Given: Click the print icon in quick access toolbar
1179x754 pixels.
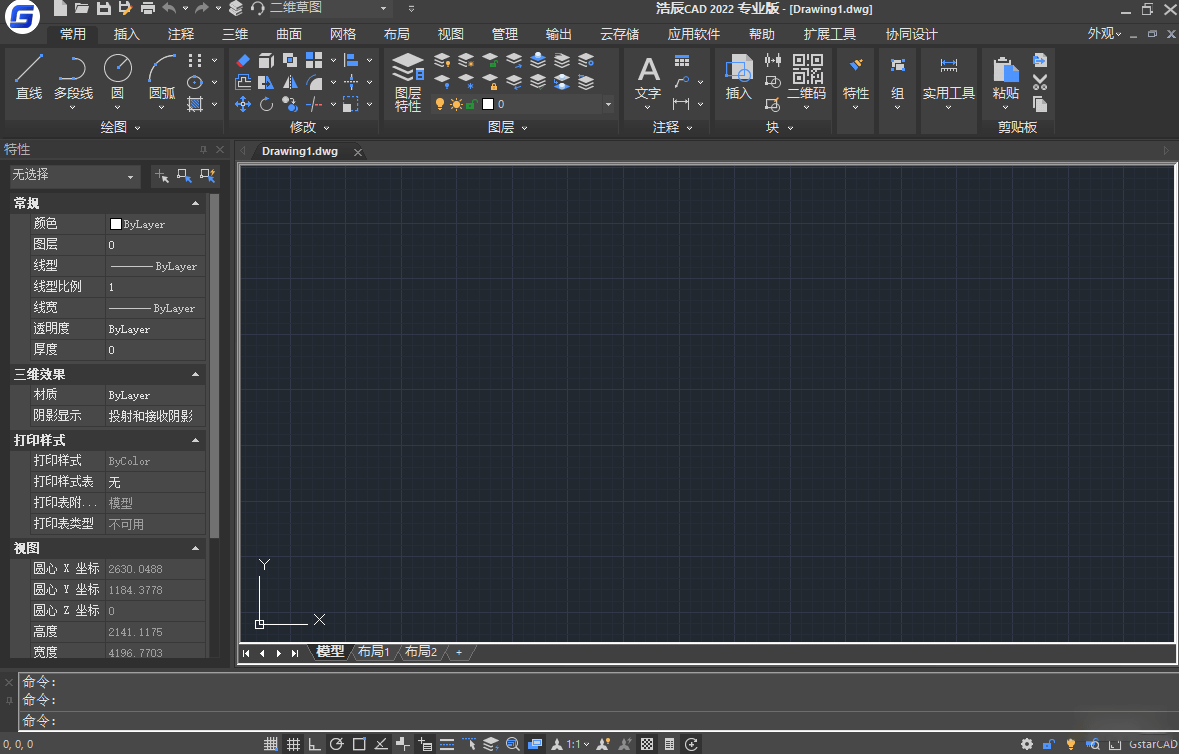Looking at the screenshot, I should coord(148,8).
